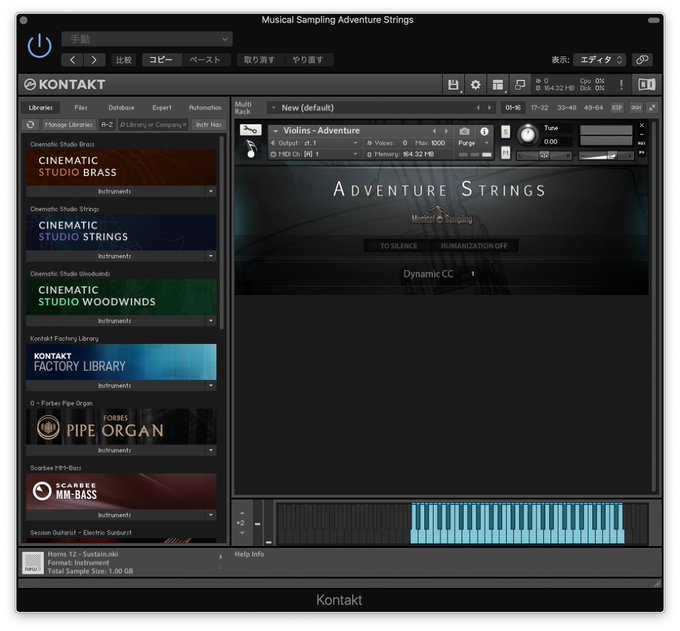Click the exclamation panic button
The height and width of the screenshot is (631, 680).
click(621, 85)
